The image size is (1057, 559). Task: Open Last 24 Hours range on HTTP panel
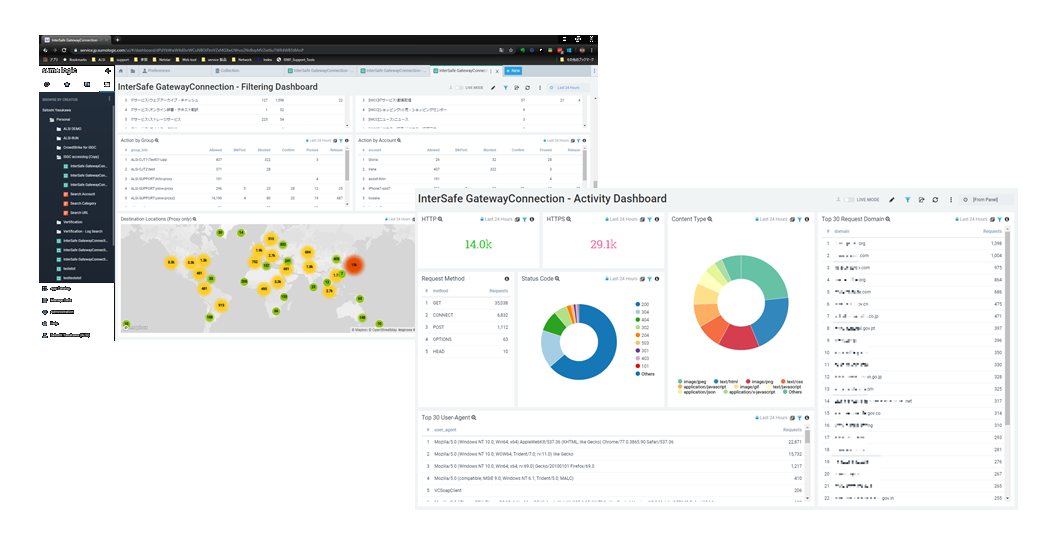[x=497, y=219]
